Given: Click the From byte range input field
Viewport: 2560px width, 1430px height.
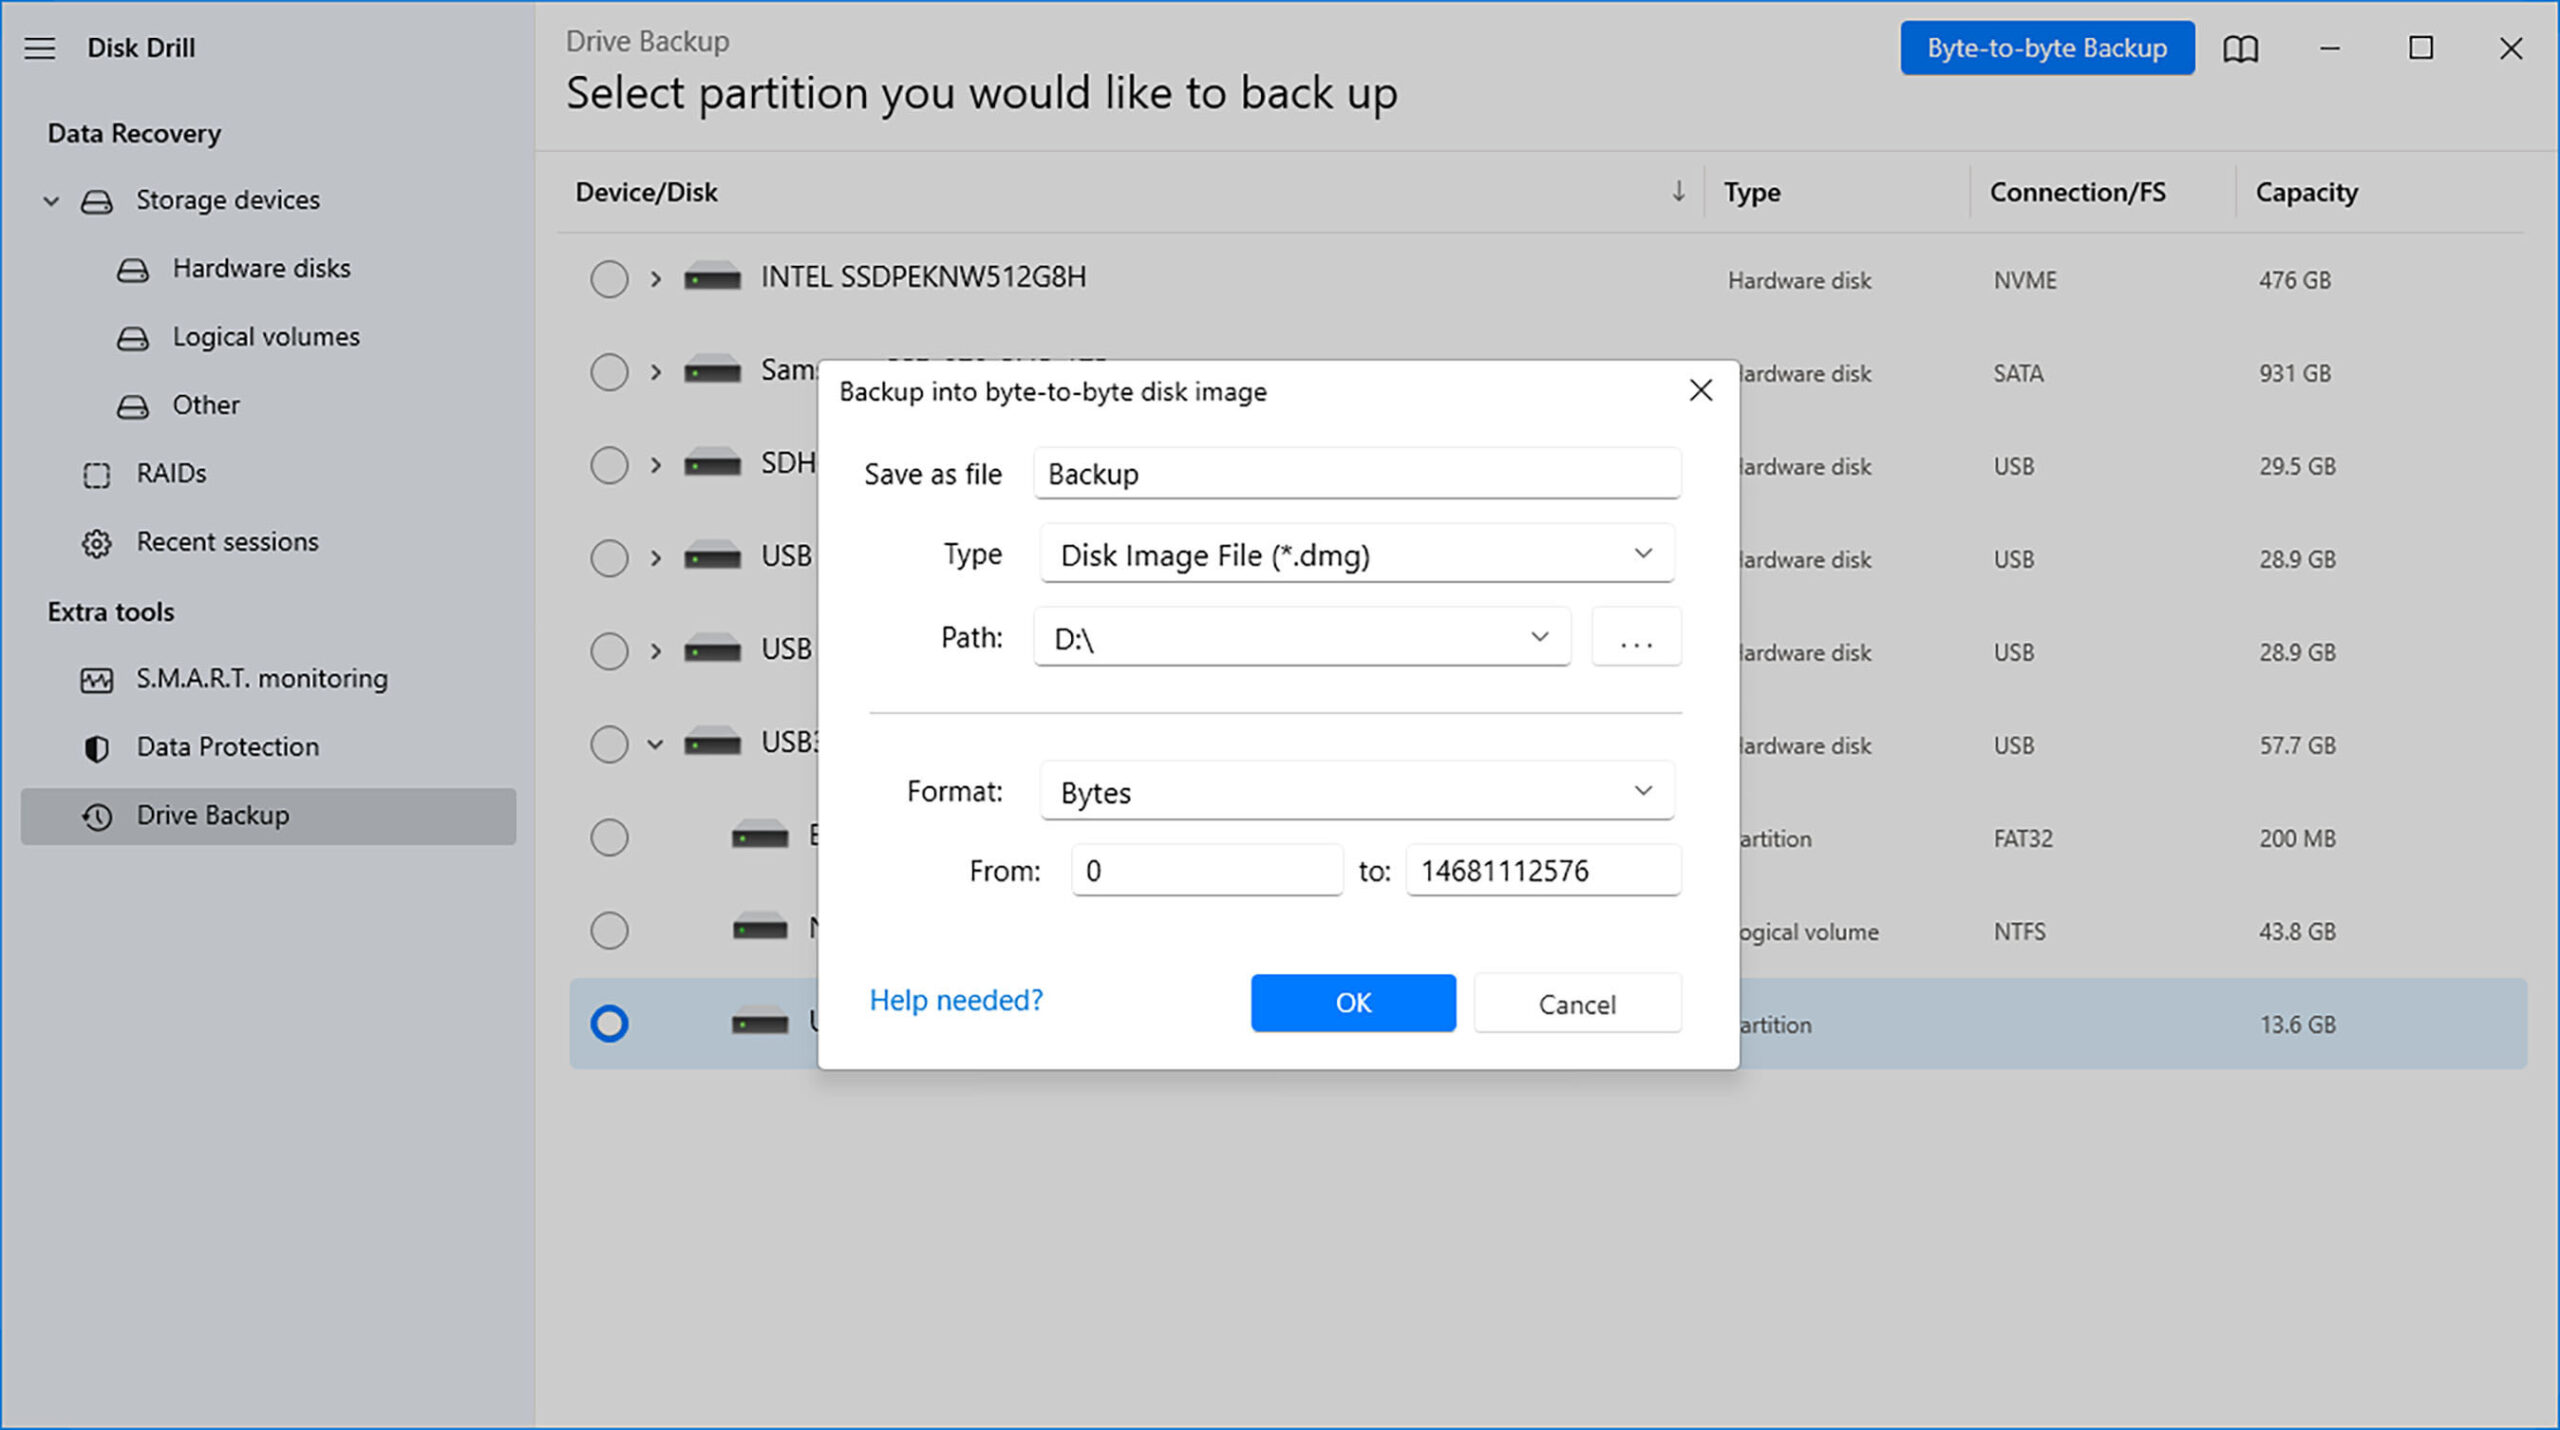Looking at the screenshot, I should (1204, 871).
